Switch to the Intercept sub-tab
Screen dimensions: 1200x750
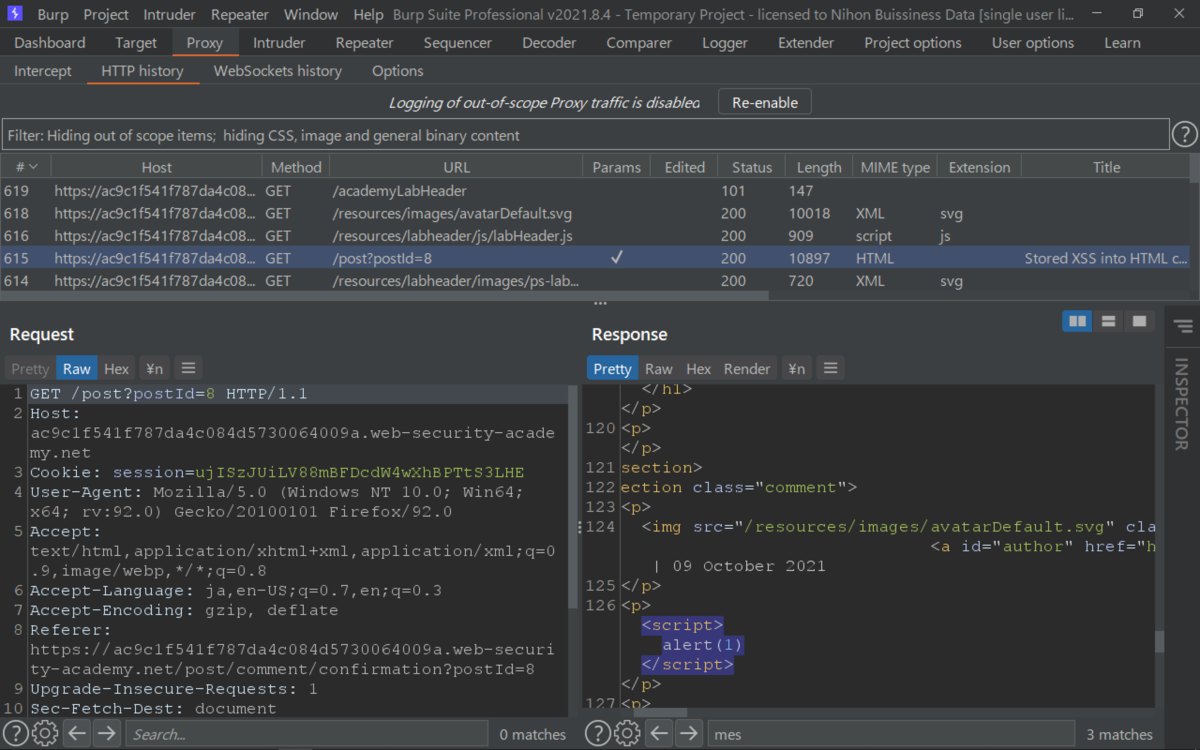pyautogui.click(x=43, y=71)
